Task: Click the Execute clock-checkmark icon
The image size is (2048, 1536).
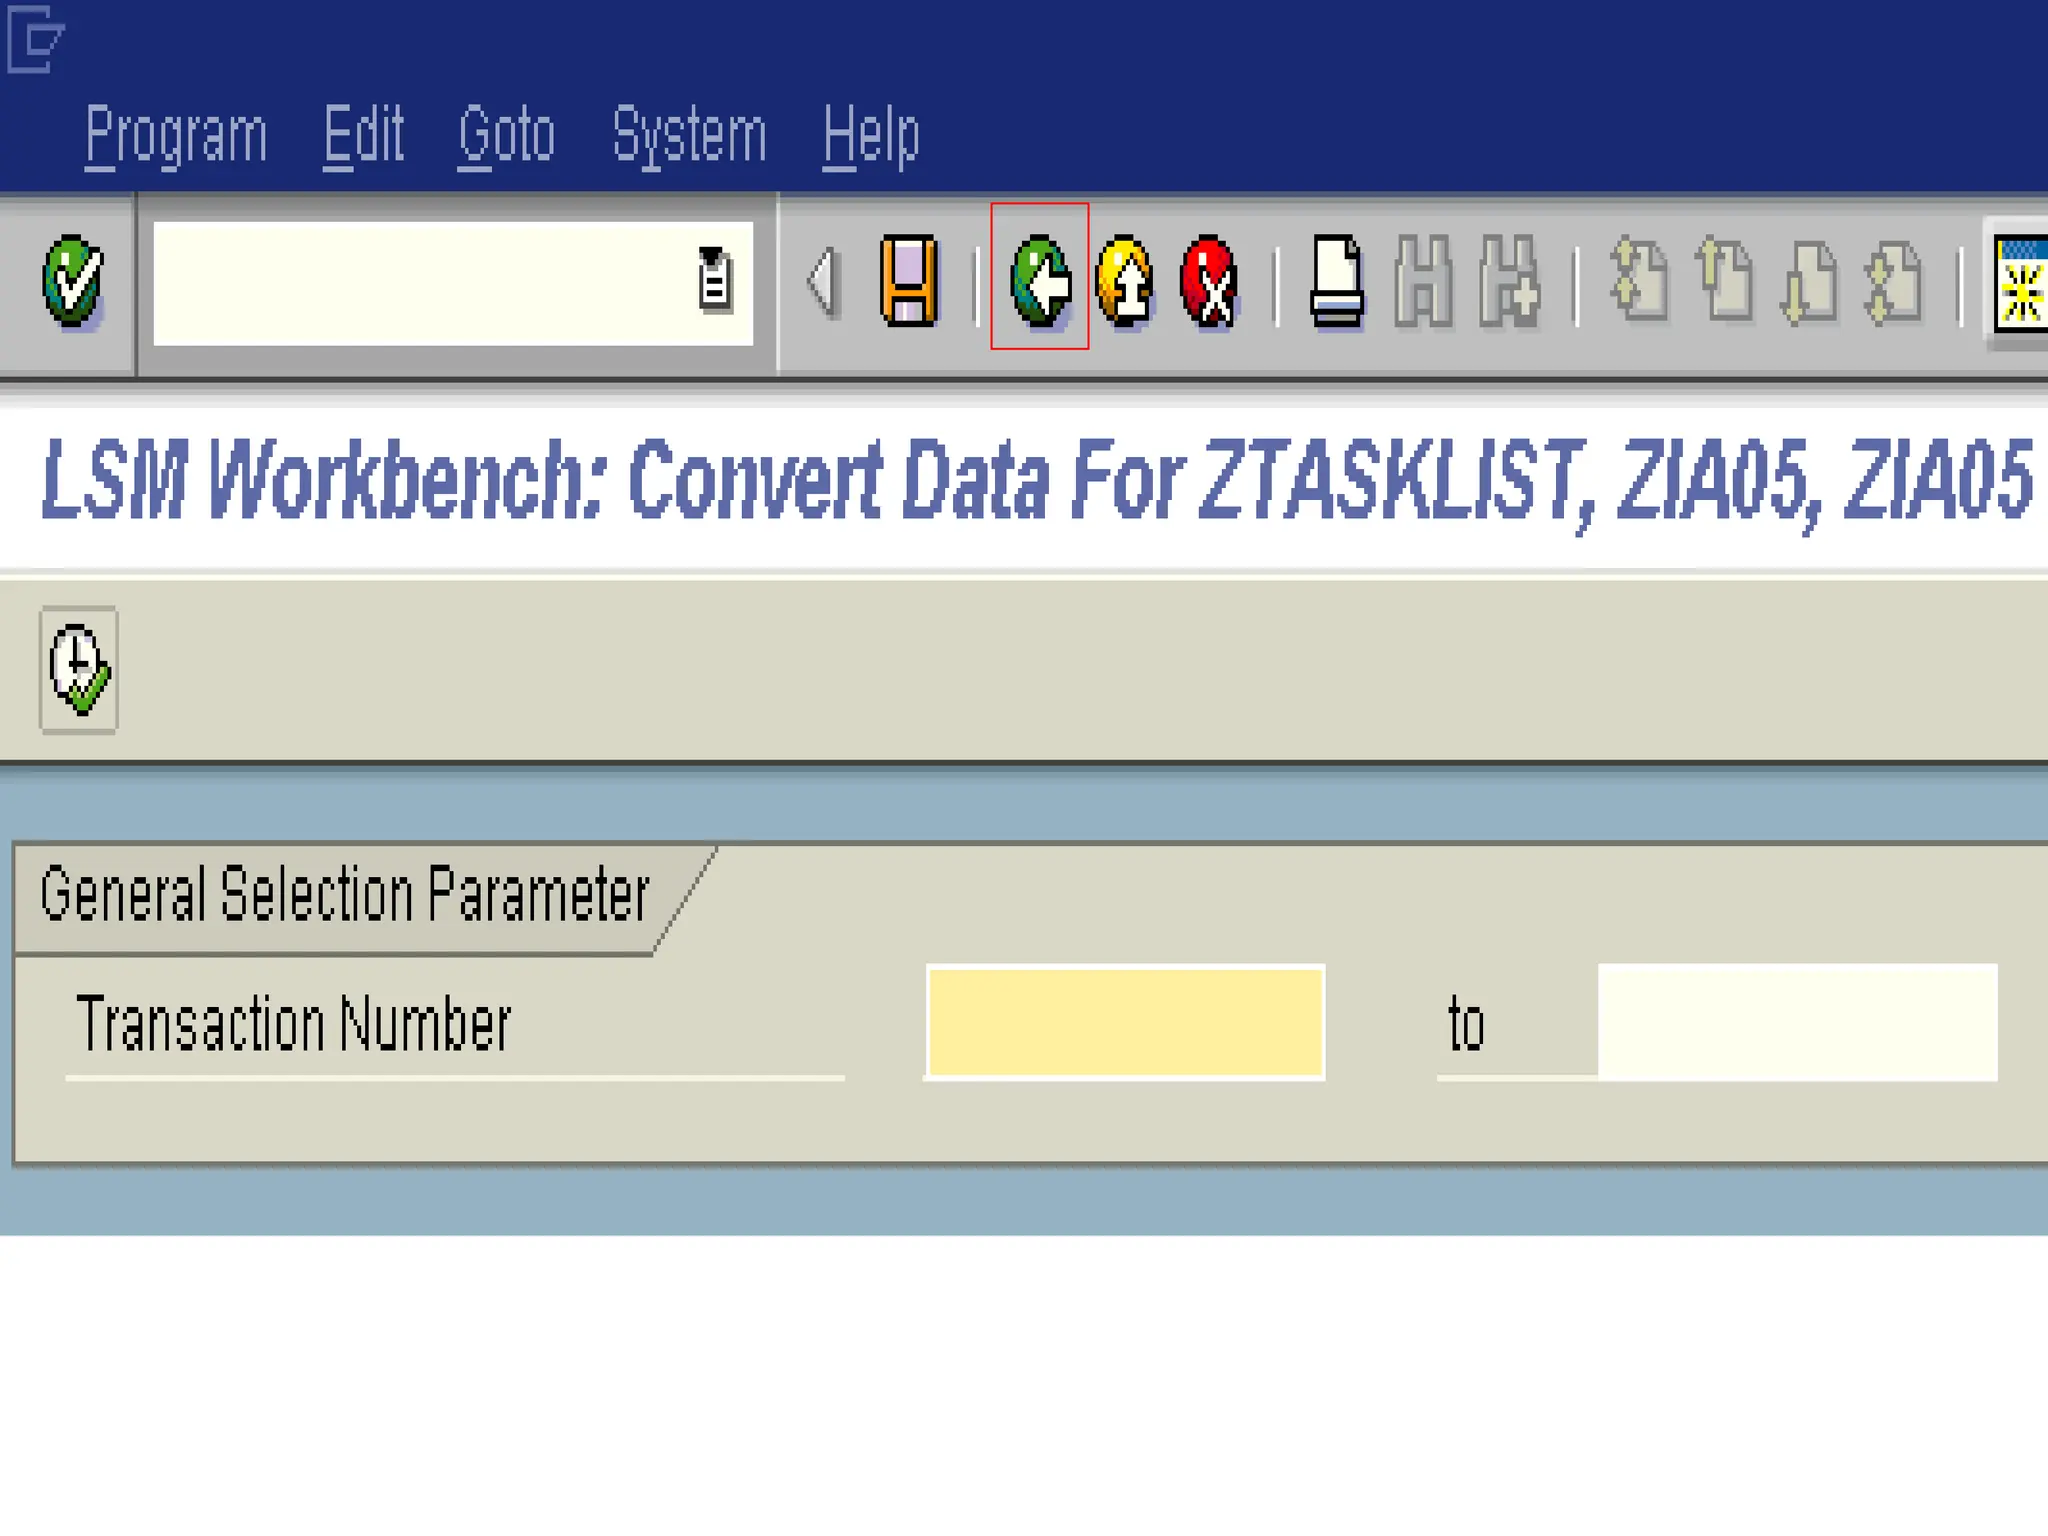Action: point(79,670)
